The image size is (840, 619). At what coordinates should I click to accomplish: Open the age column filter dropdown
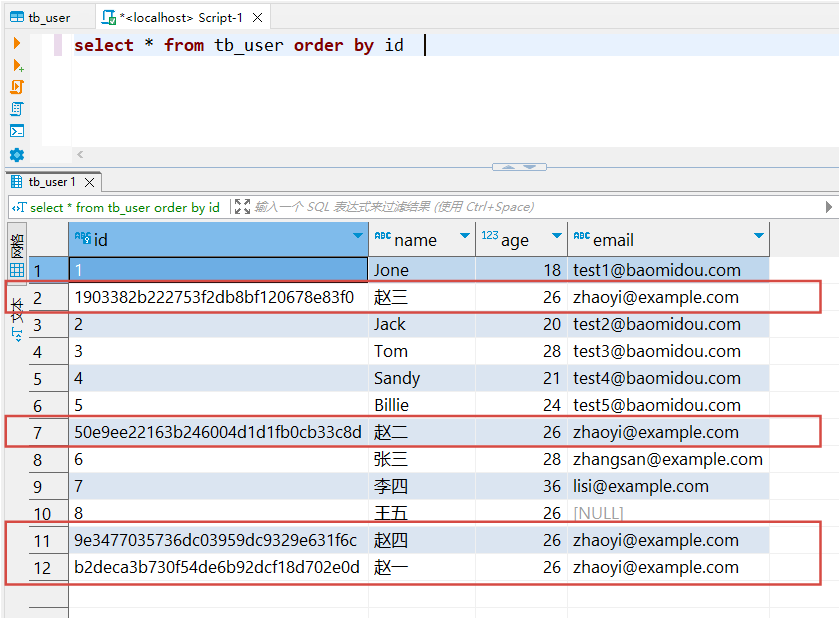557,236
